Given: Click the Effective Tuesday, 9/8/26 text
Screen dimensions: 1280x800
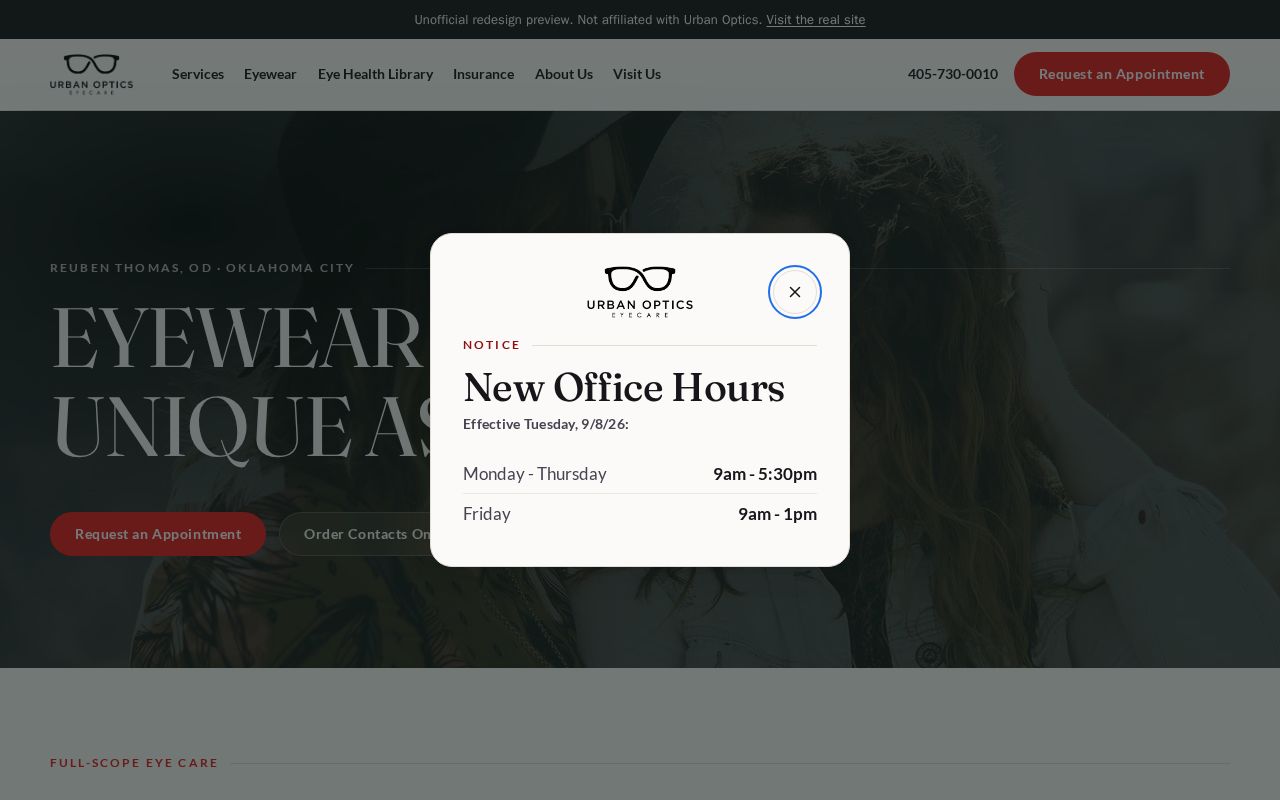Looking at the screenshot, I should tap(546, 424).
